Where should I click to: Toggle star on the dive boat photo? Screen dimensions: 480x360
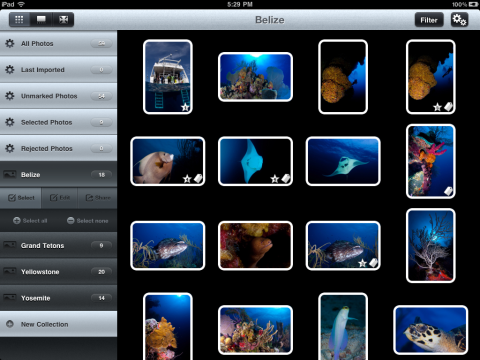click(185, 107)
